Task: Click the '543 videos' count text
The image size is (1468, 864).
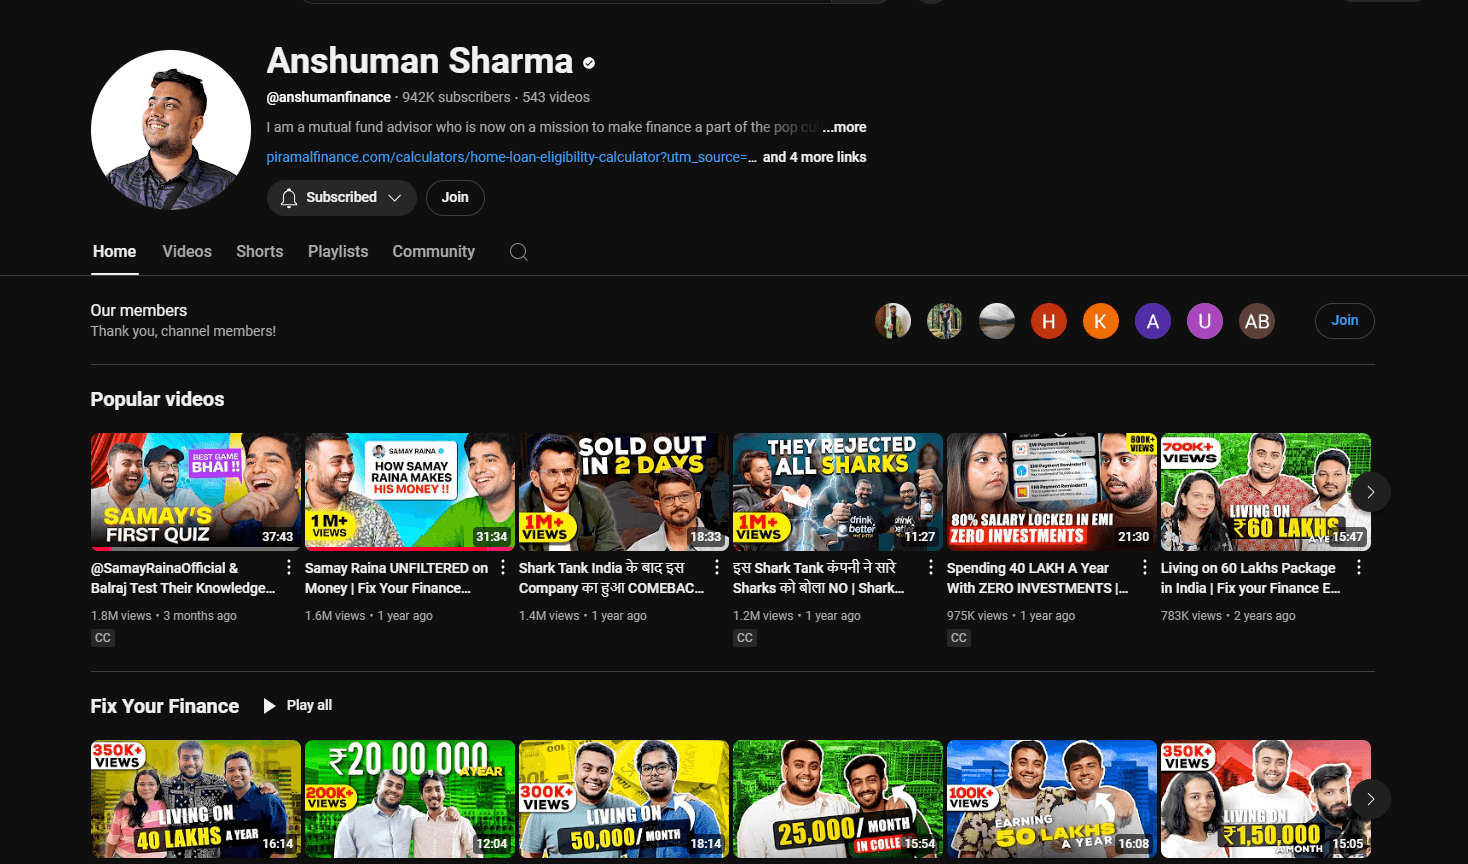Action: tap(556, 97)
